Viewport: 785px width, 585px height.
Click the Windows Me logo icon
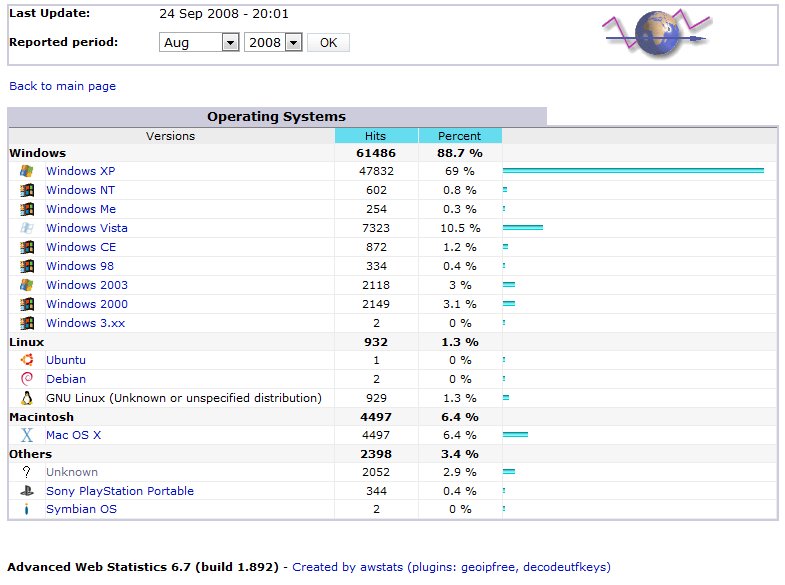pos(27,209)
